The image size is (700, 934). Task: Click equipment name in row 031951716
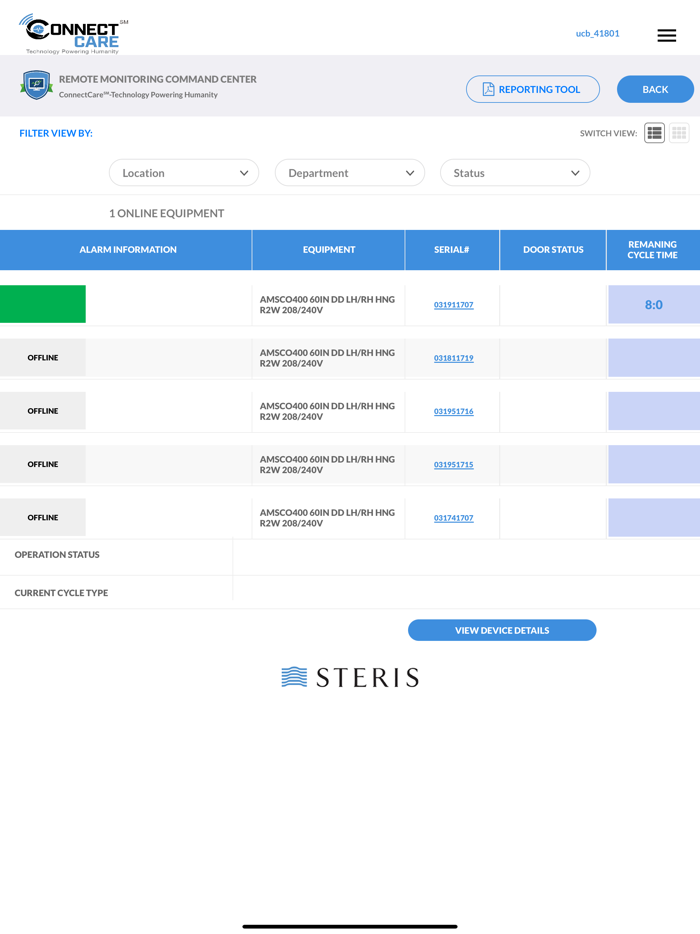327,412
